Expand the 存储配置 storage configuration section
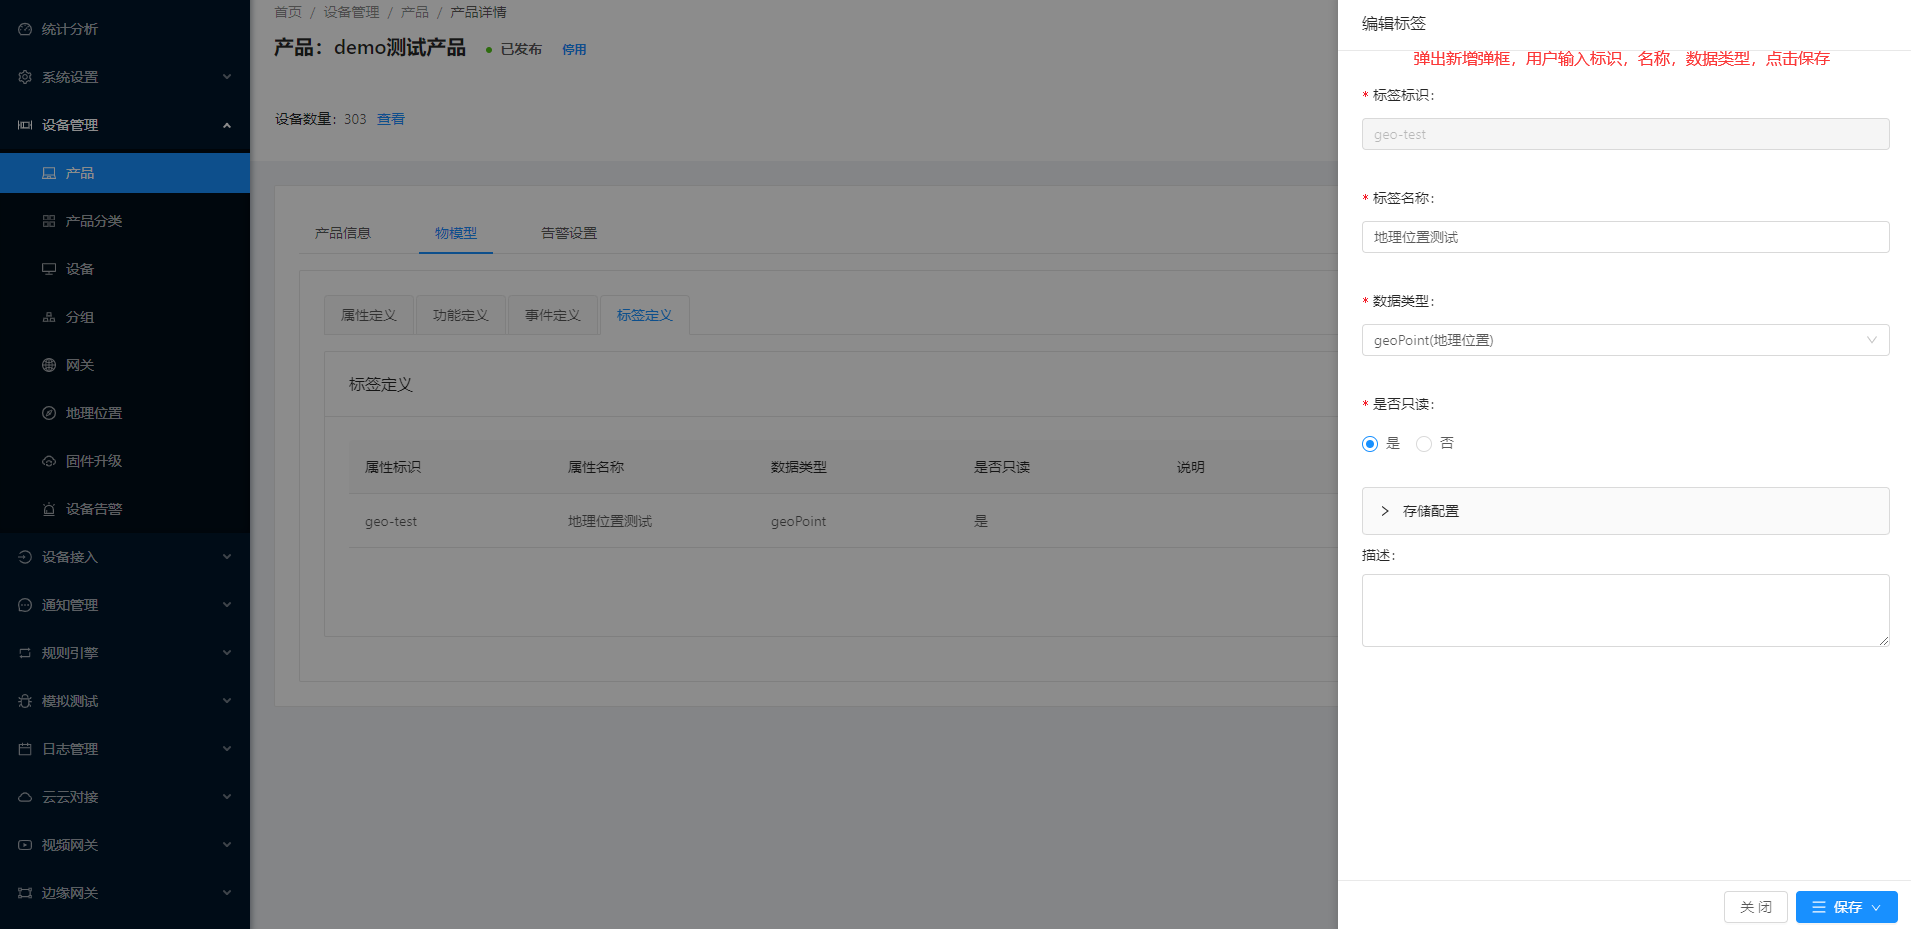Viewport: 1911px width, 929px height. 1428,510
